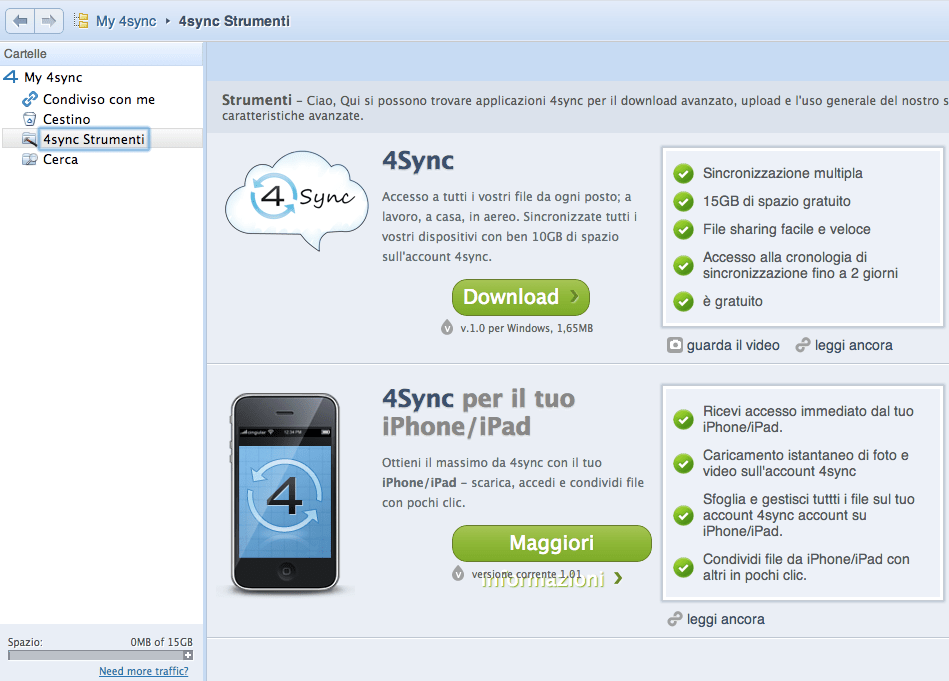Click the Spazio storage usage bar
The height and width of the screenshot is (681, 949).
pyautogui.click(x=100, y=655)
